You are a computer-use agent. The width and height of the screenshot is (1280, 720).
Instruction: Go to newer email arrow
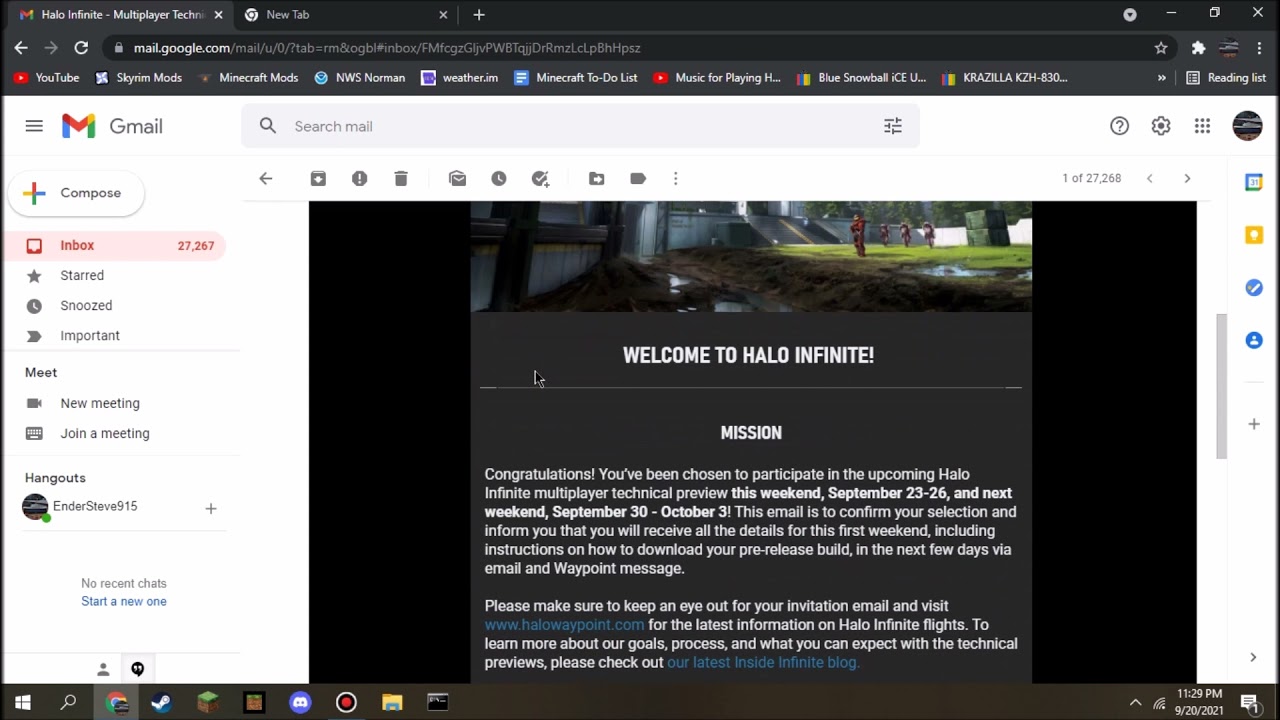(1149, 178)
